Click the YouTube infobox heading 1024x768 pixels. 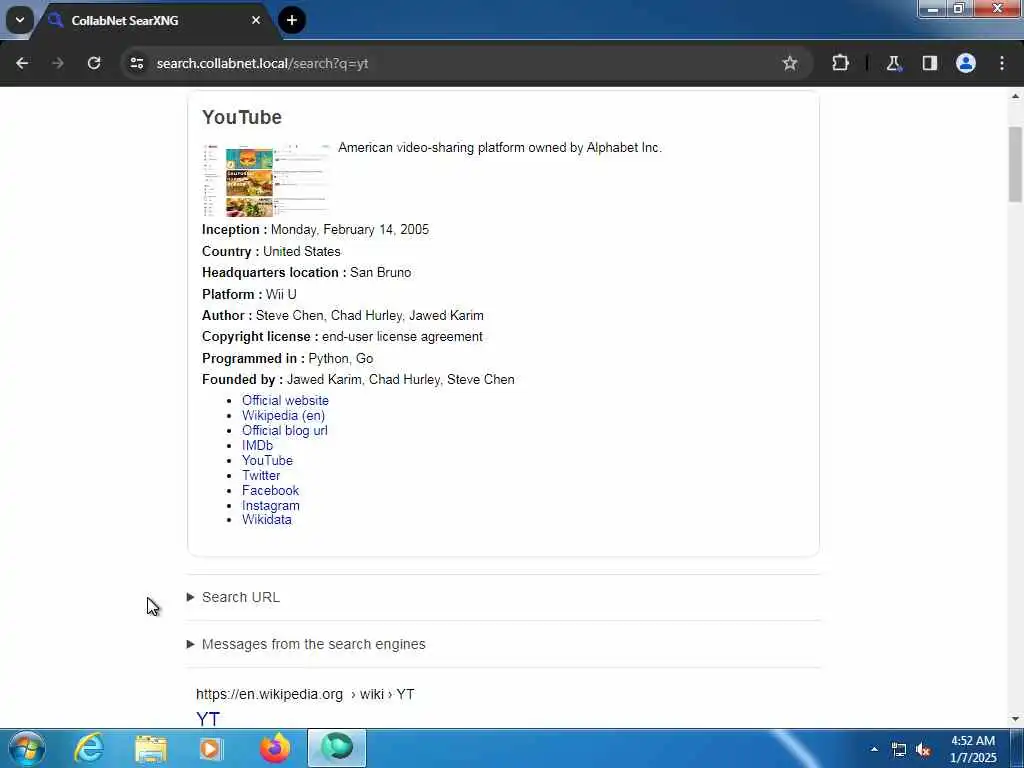242,117
